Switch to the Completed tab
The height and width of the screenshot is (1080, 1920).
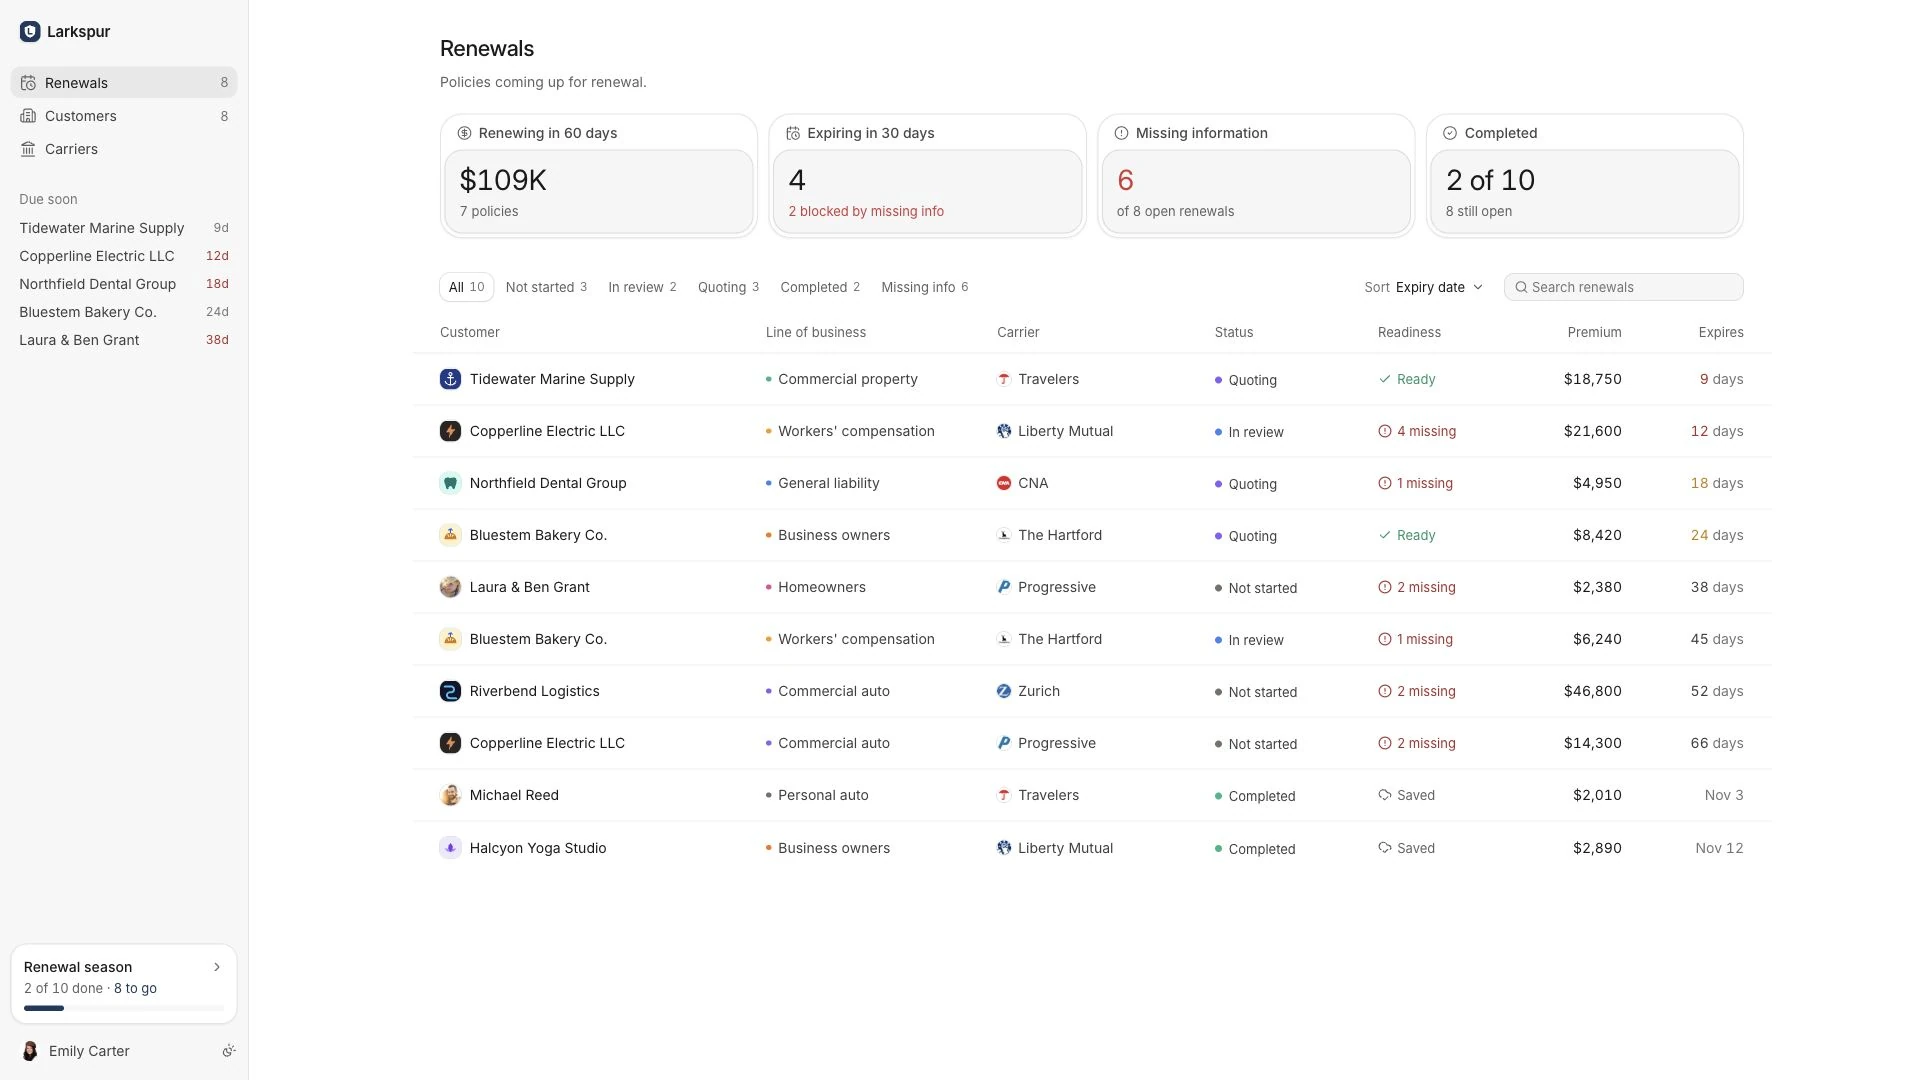(820, 287)
